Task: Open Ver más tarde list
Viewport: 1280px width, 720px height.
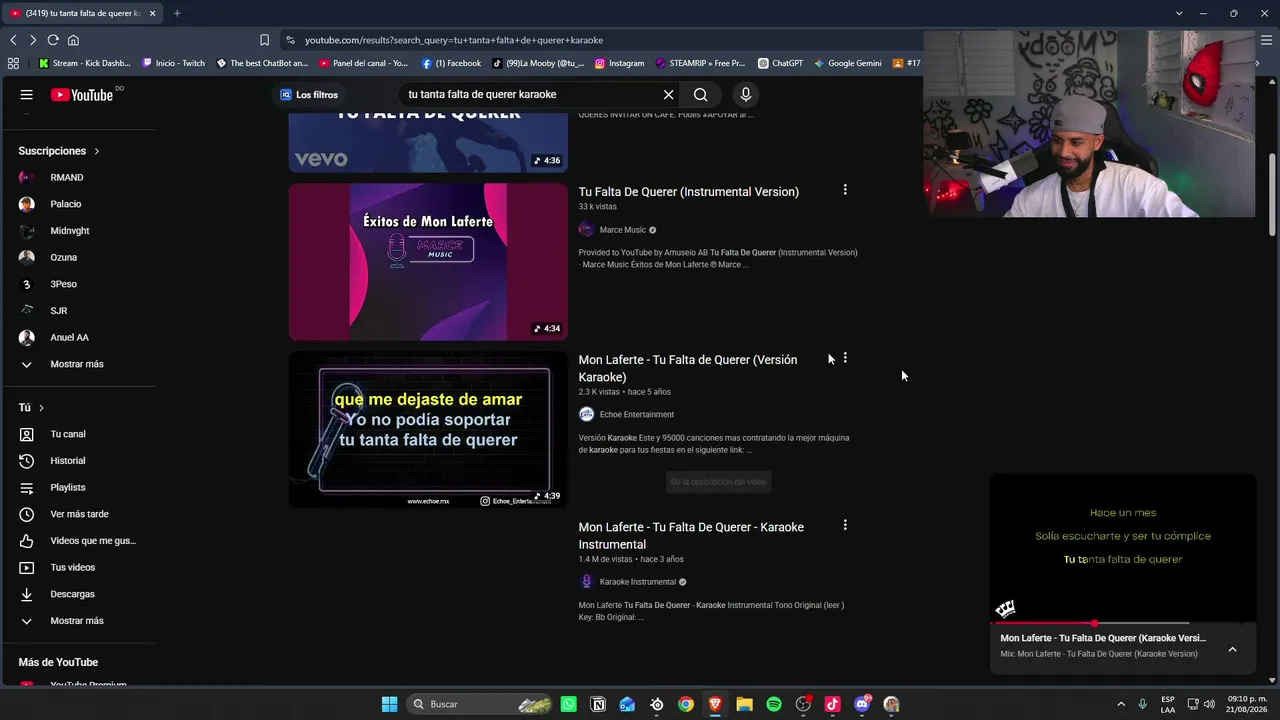Action: click(78, 514)
